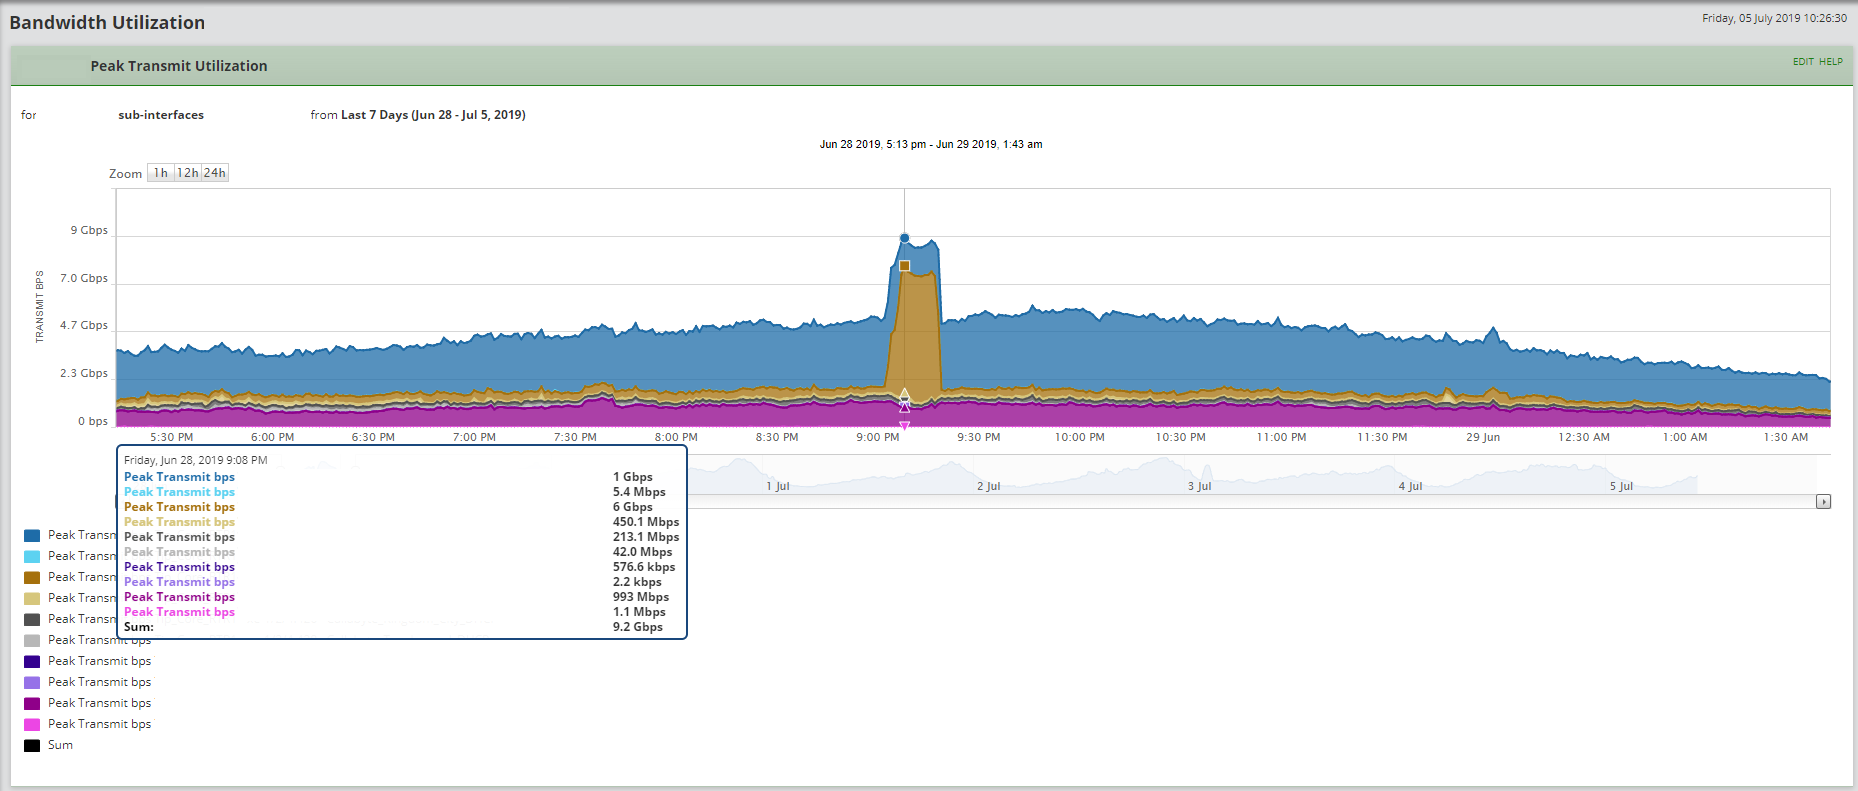Toggle the dark gray legend swatch
Viewport: 1858px width, 791px height.
pyautogui.click(x=32, y=620)
